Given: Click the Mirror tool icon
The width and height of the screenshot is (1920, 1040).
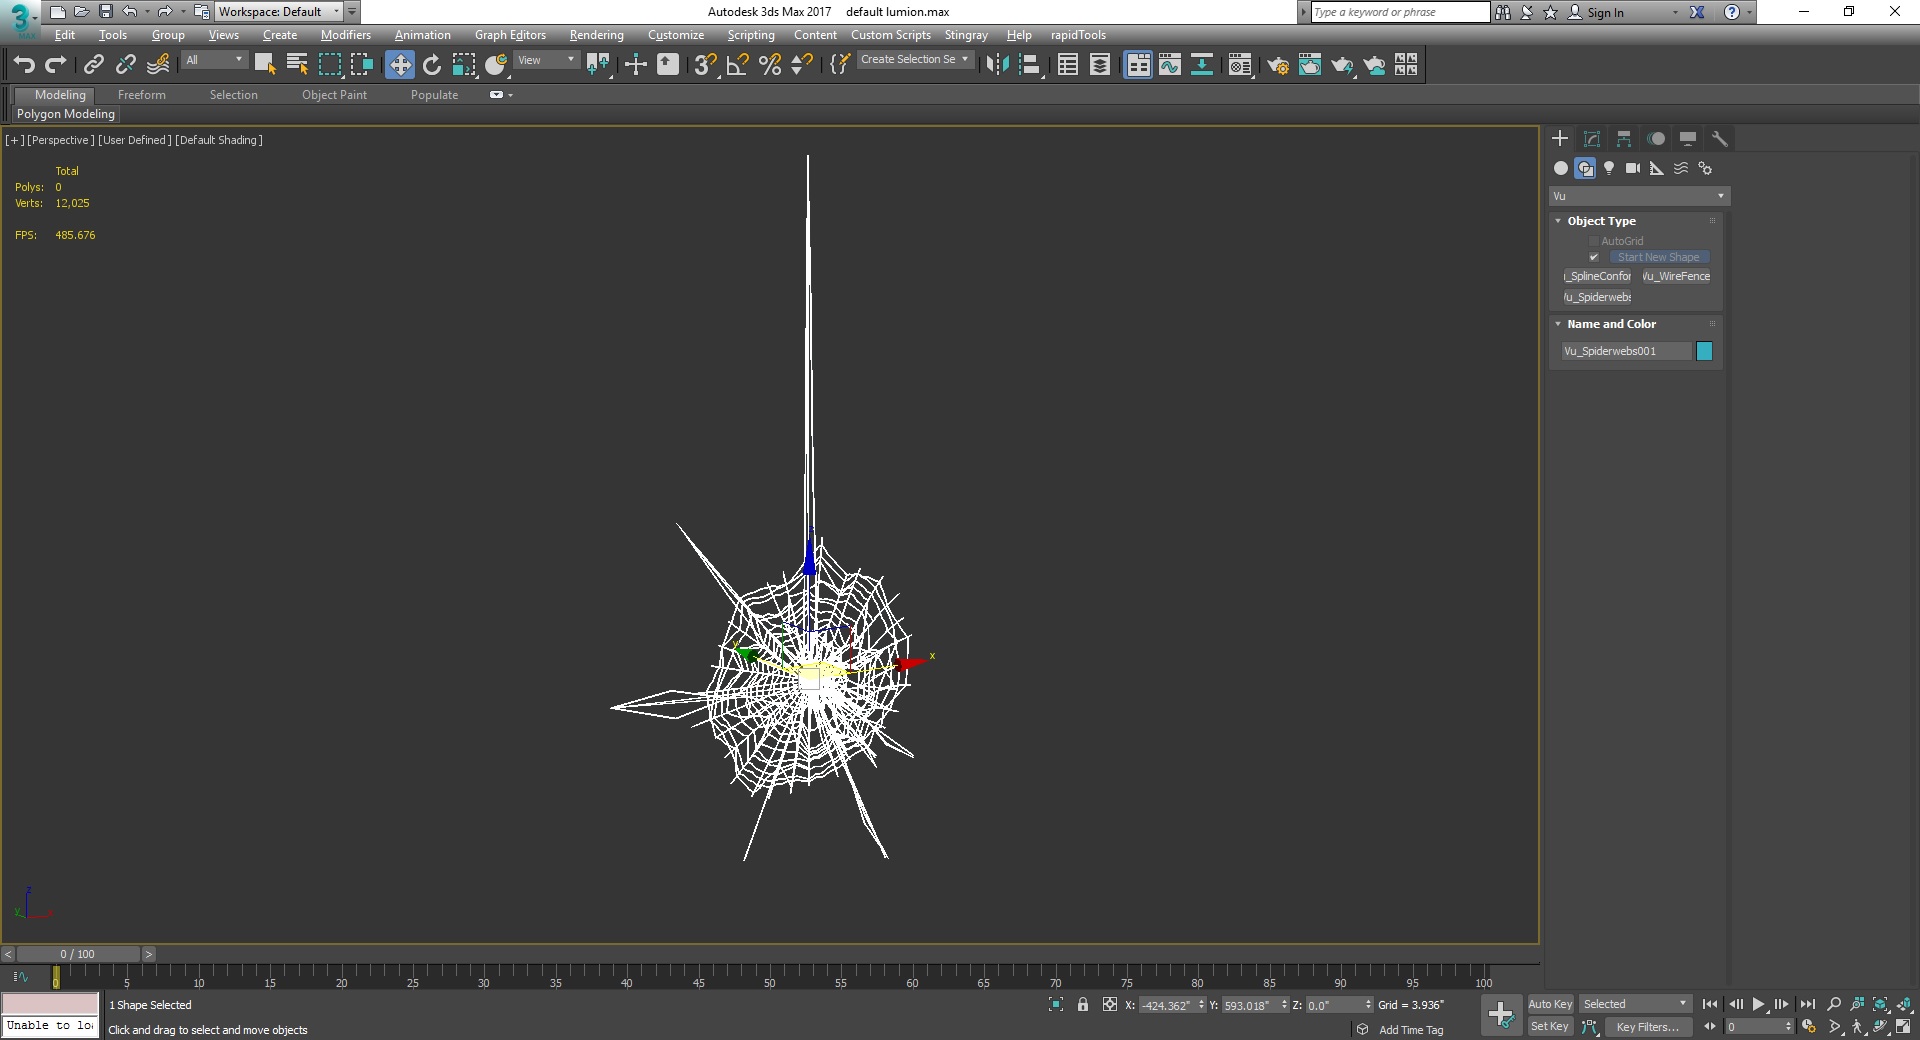Looking at the screenshot, I should coord(997,65).
